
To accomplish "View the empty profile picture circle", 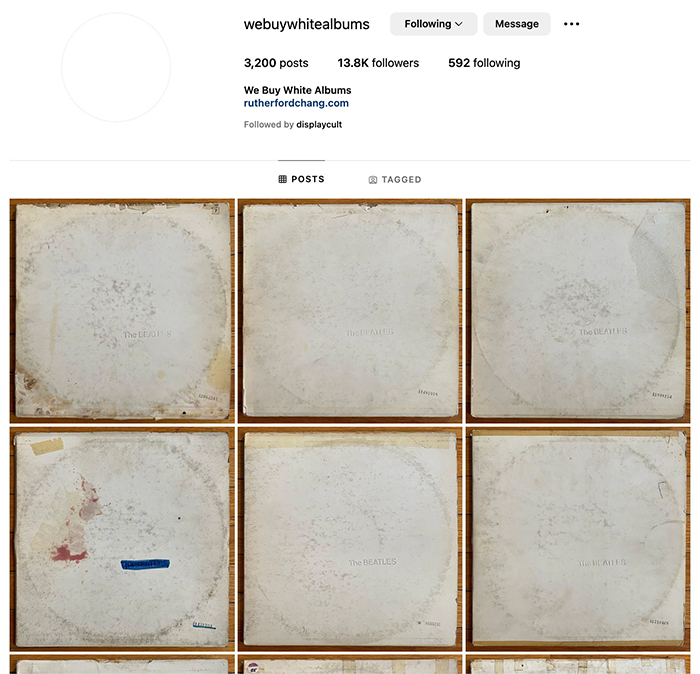I will pyautogui.click(x=116, y=67).
